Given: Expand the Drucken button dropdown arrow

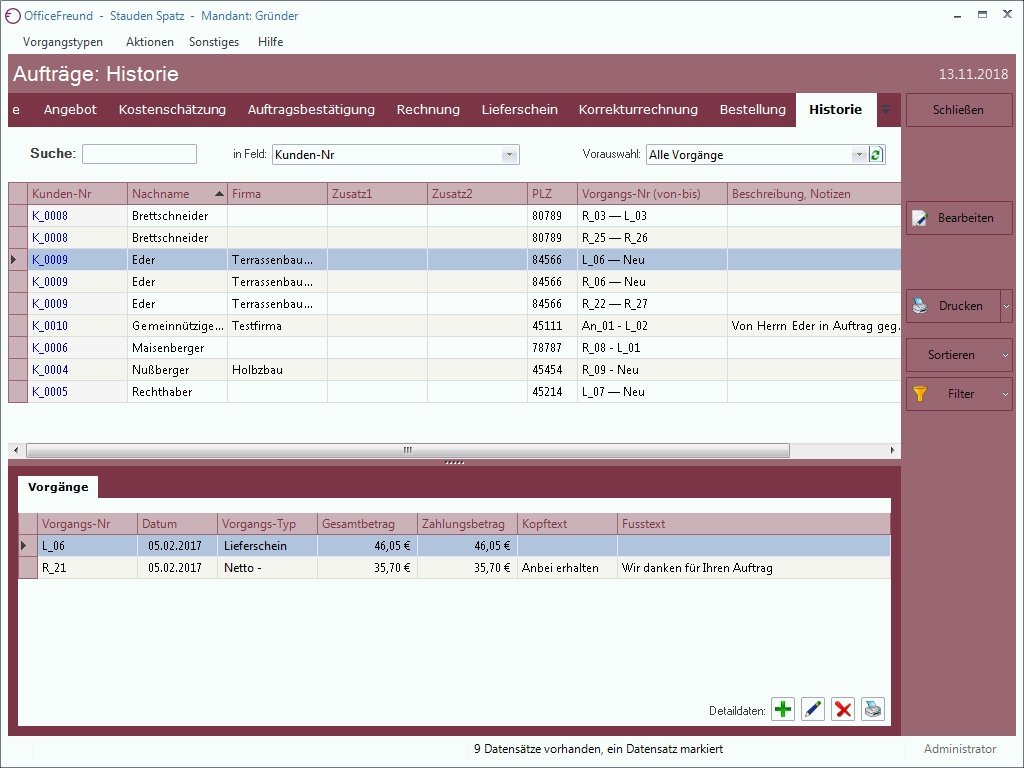Looking at the screenshot, I should pyautogui.click(x=1006, y=306).
